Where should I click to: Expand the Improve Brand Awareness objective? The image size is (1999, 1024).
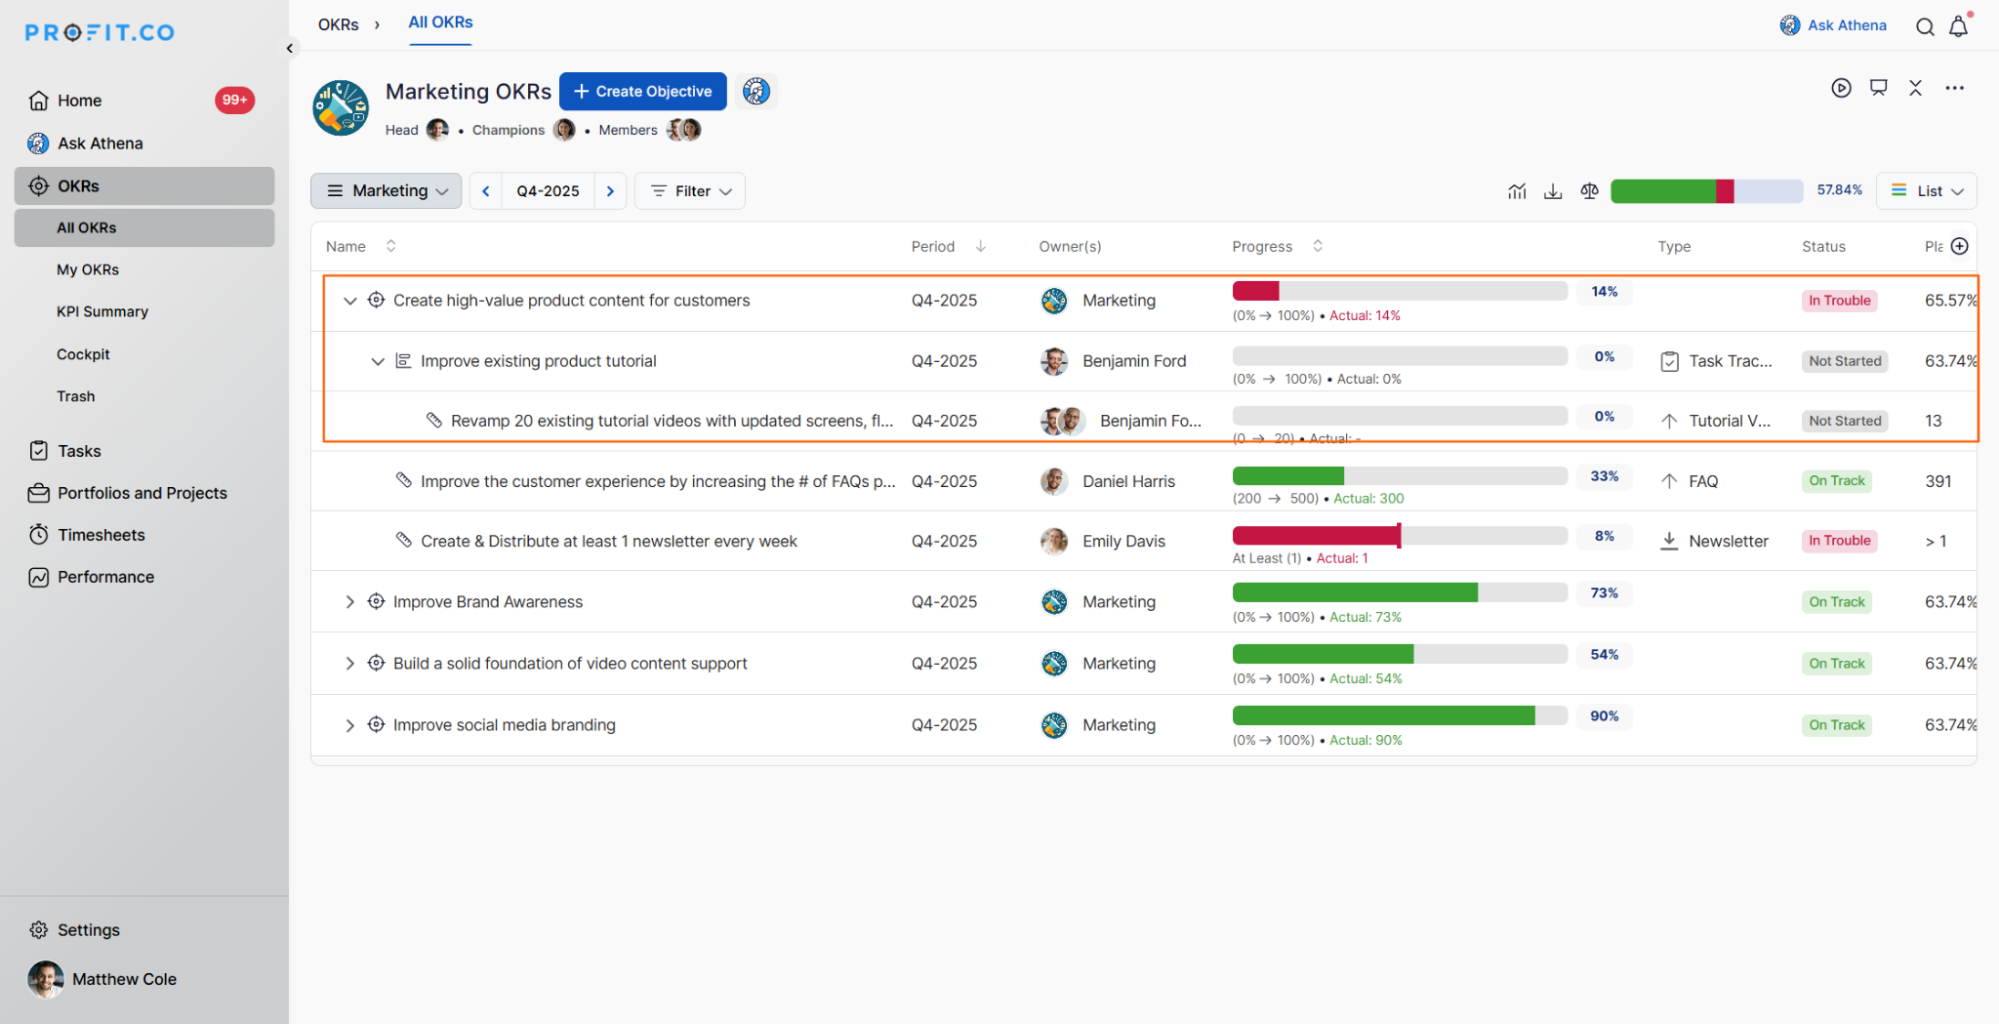click(x=349, y=602)
